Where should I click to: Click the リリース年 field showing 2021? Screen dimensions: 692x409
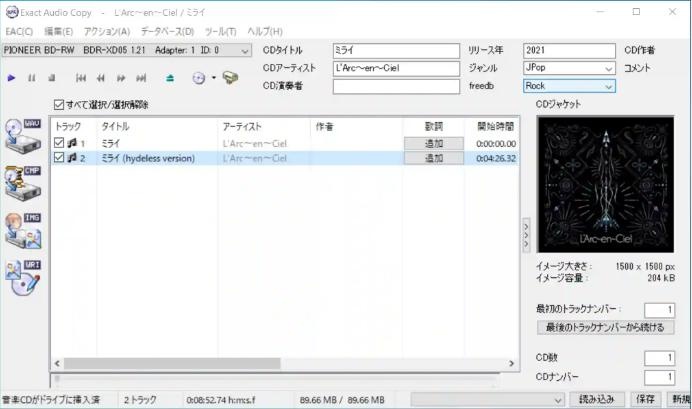coord(569,50)
